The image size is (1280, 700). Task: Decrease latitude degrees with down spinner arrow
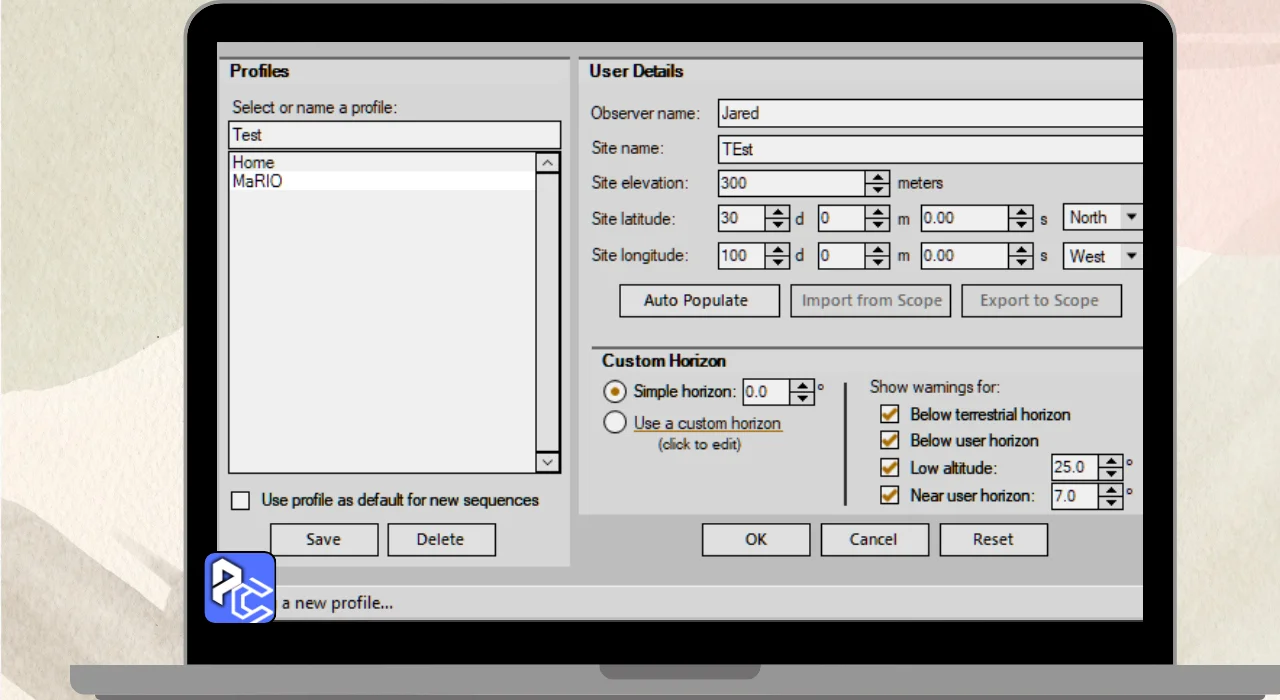(777, 224)
